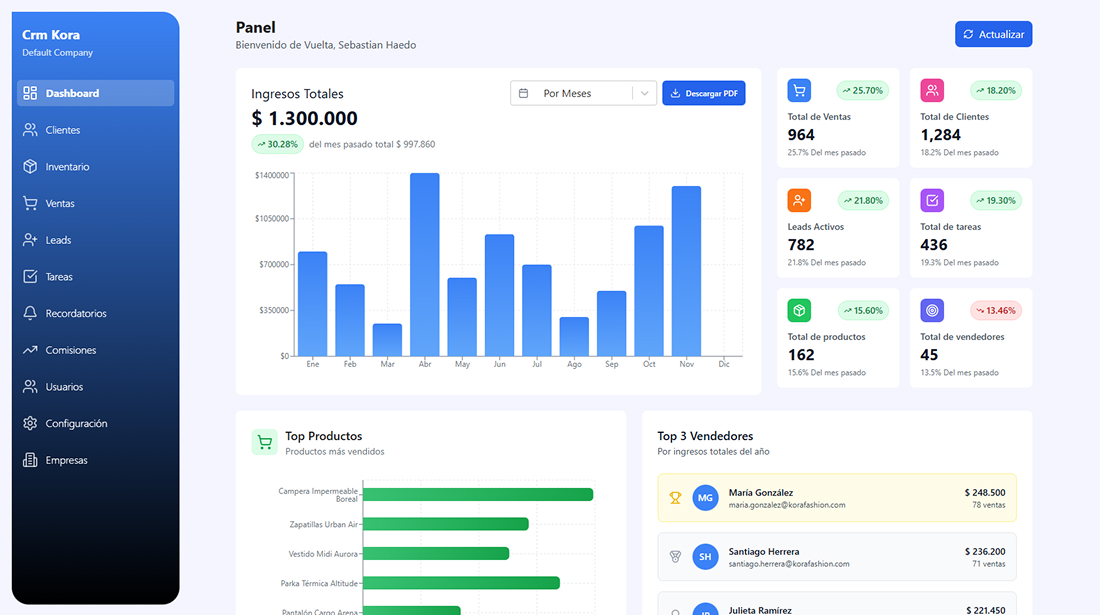Open the Comisiones sidebar section

[70, 350]
